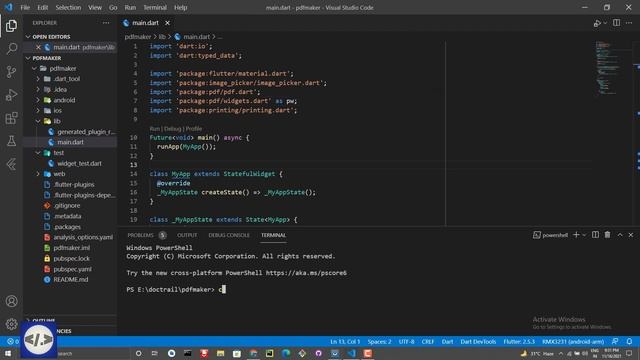Open the Accounts menu in activity bar
This screenshot has height=360, width=640.
click(x=11, y=301)
